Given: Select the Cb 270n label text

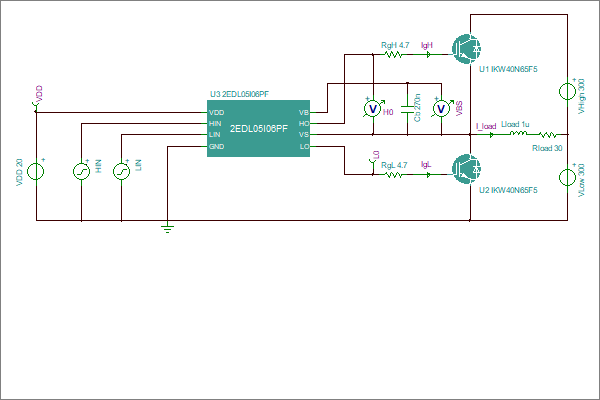Looking at the screenshot, I should coord(417,108).
